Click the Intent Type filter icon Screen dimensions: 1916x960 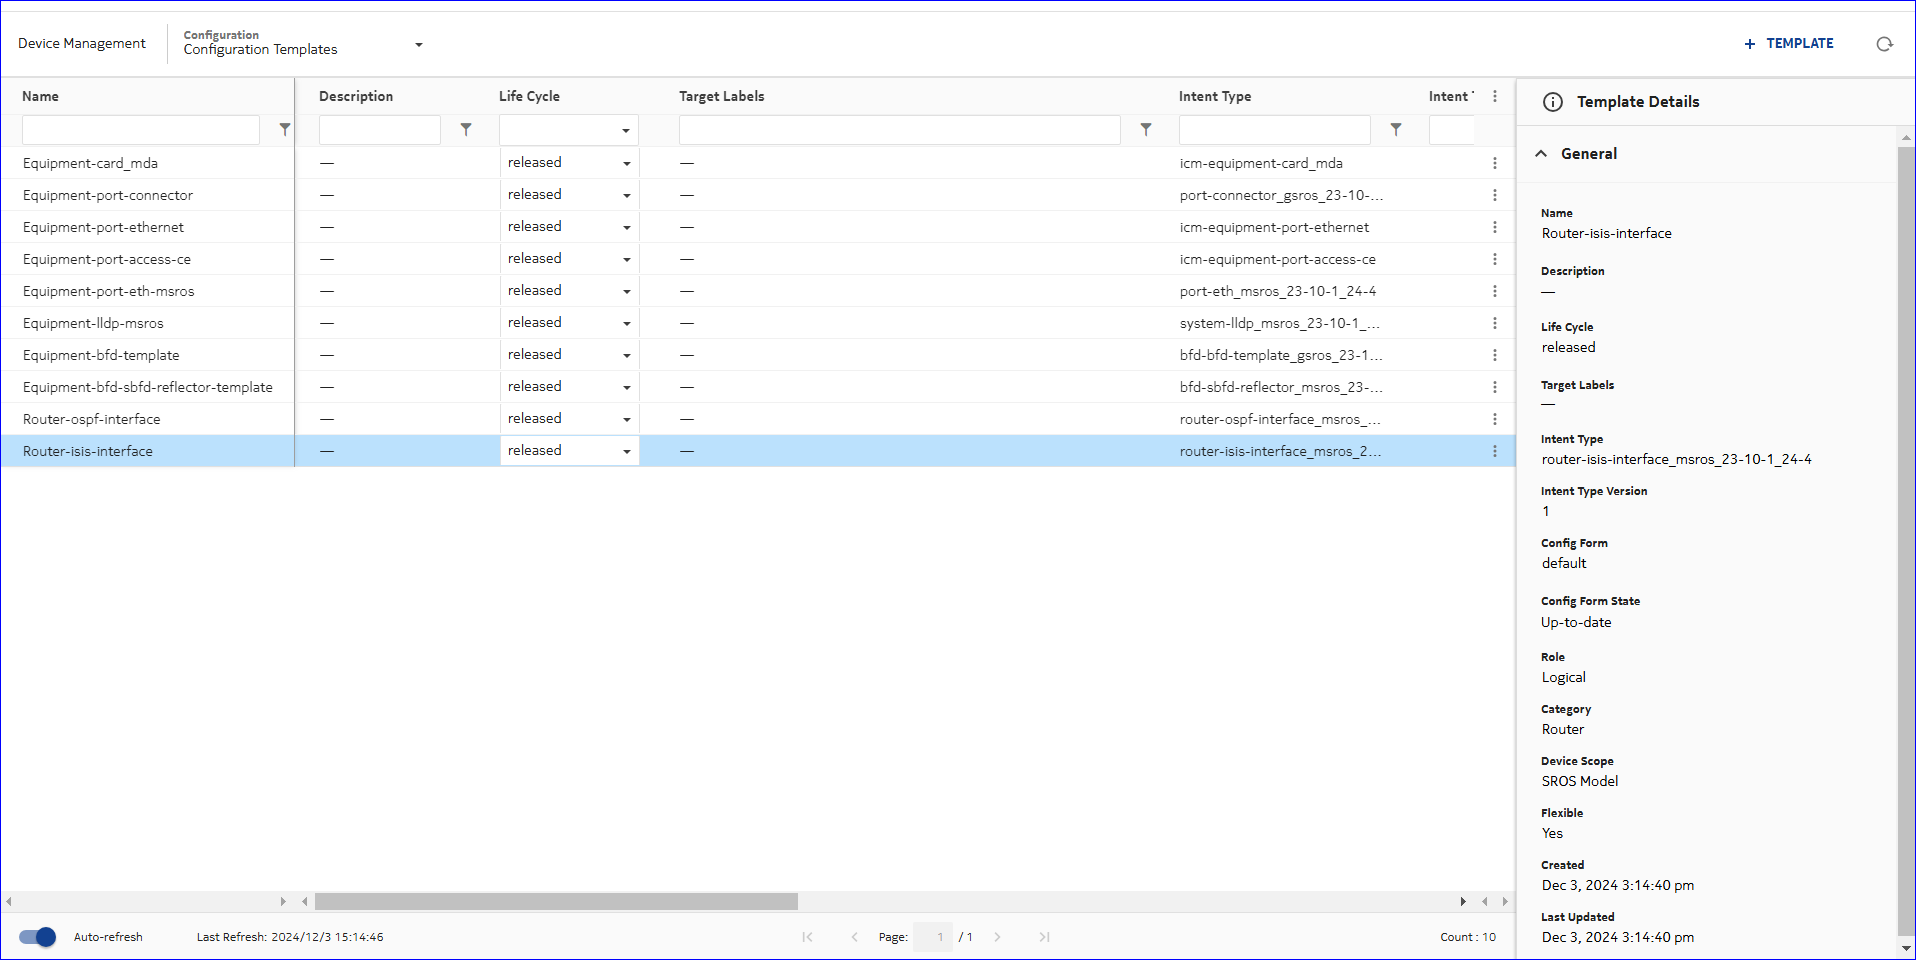click(x=1396, y=130)
